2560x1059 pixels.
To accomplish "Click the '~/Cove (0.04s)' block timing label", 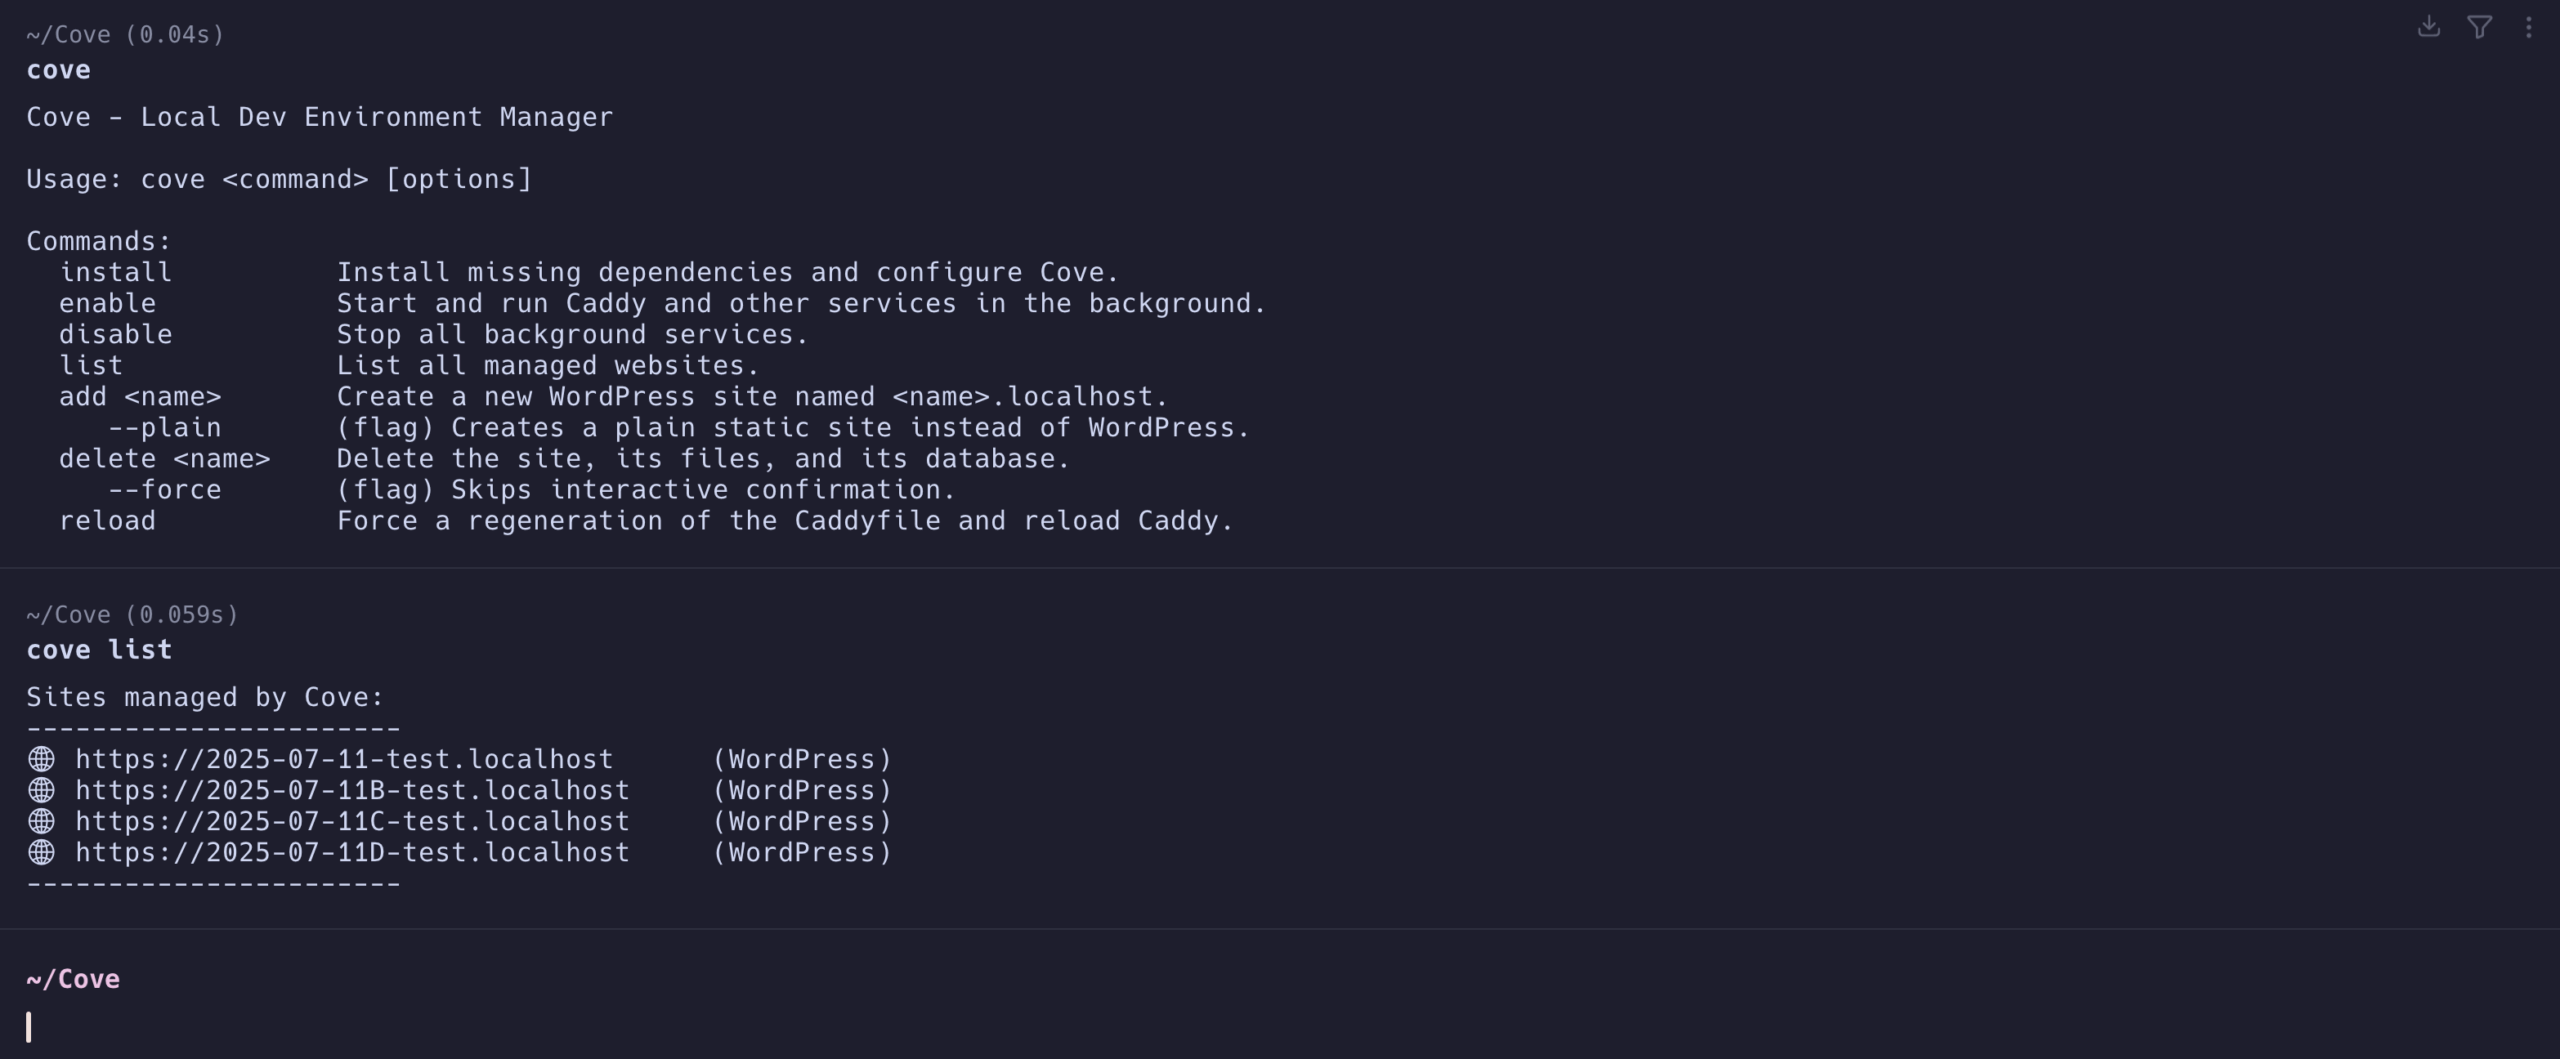I will [x=125, y=35].
